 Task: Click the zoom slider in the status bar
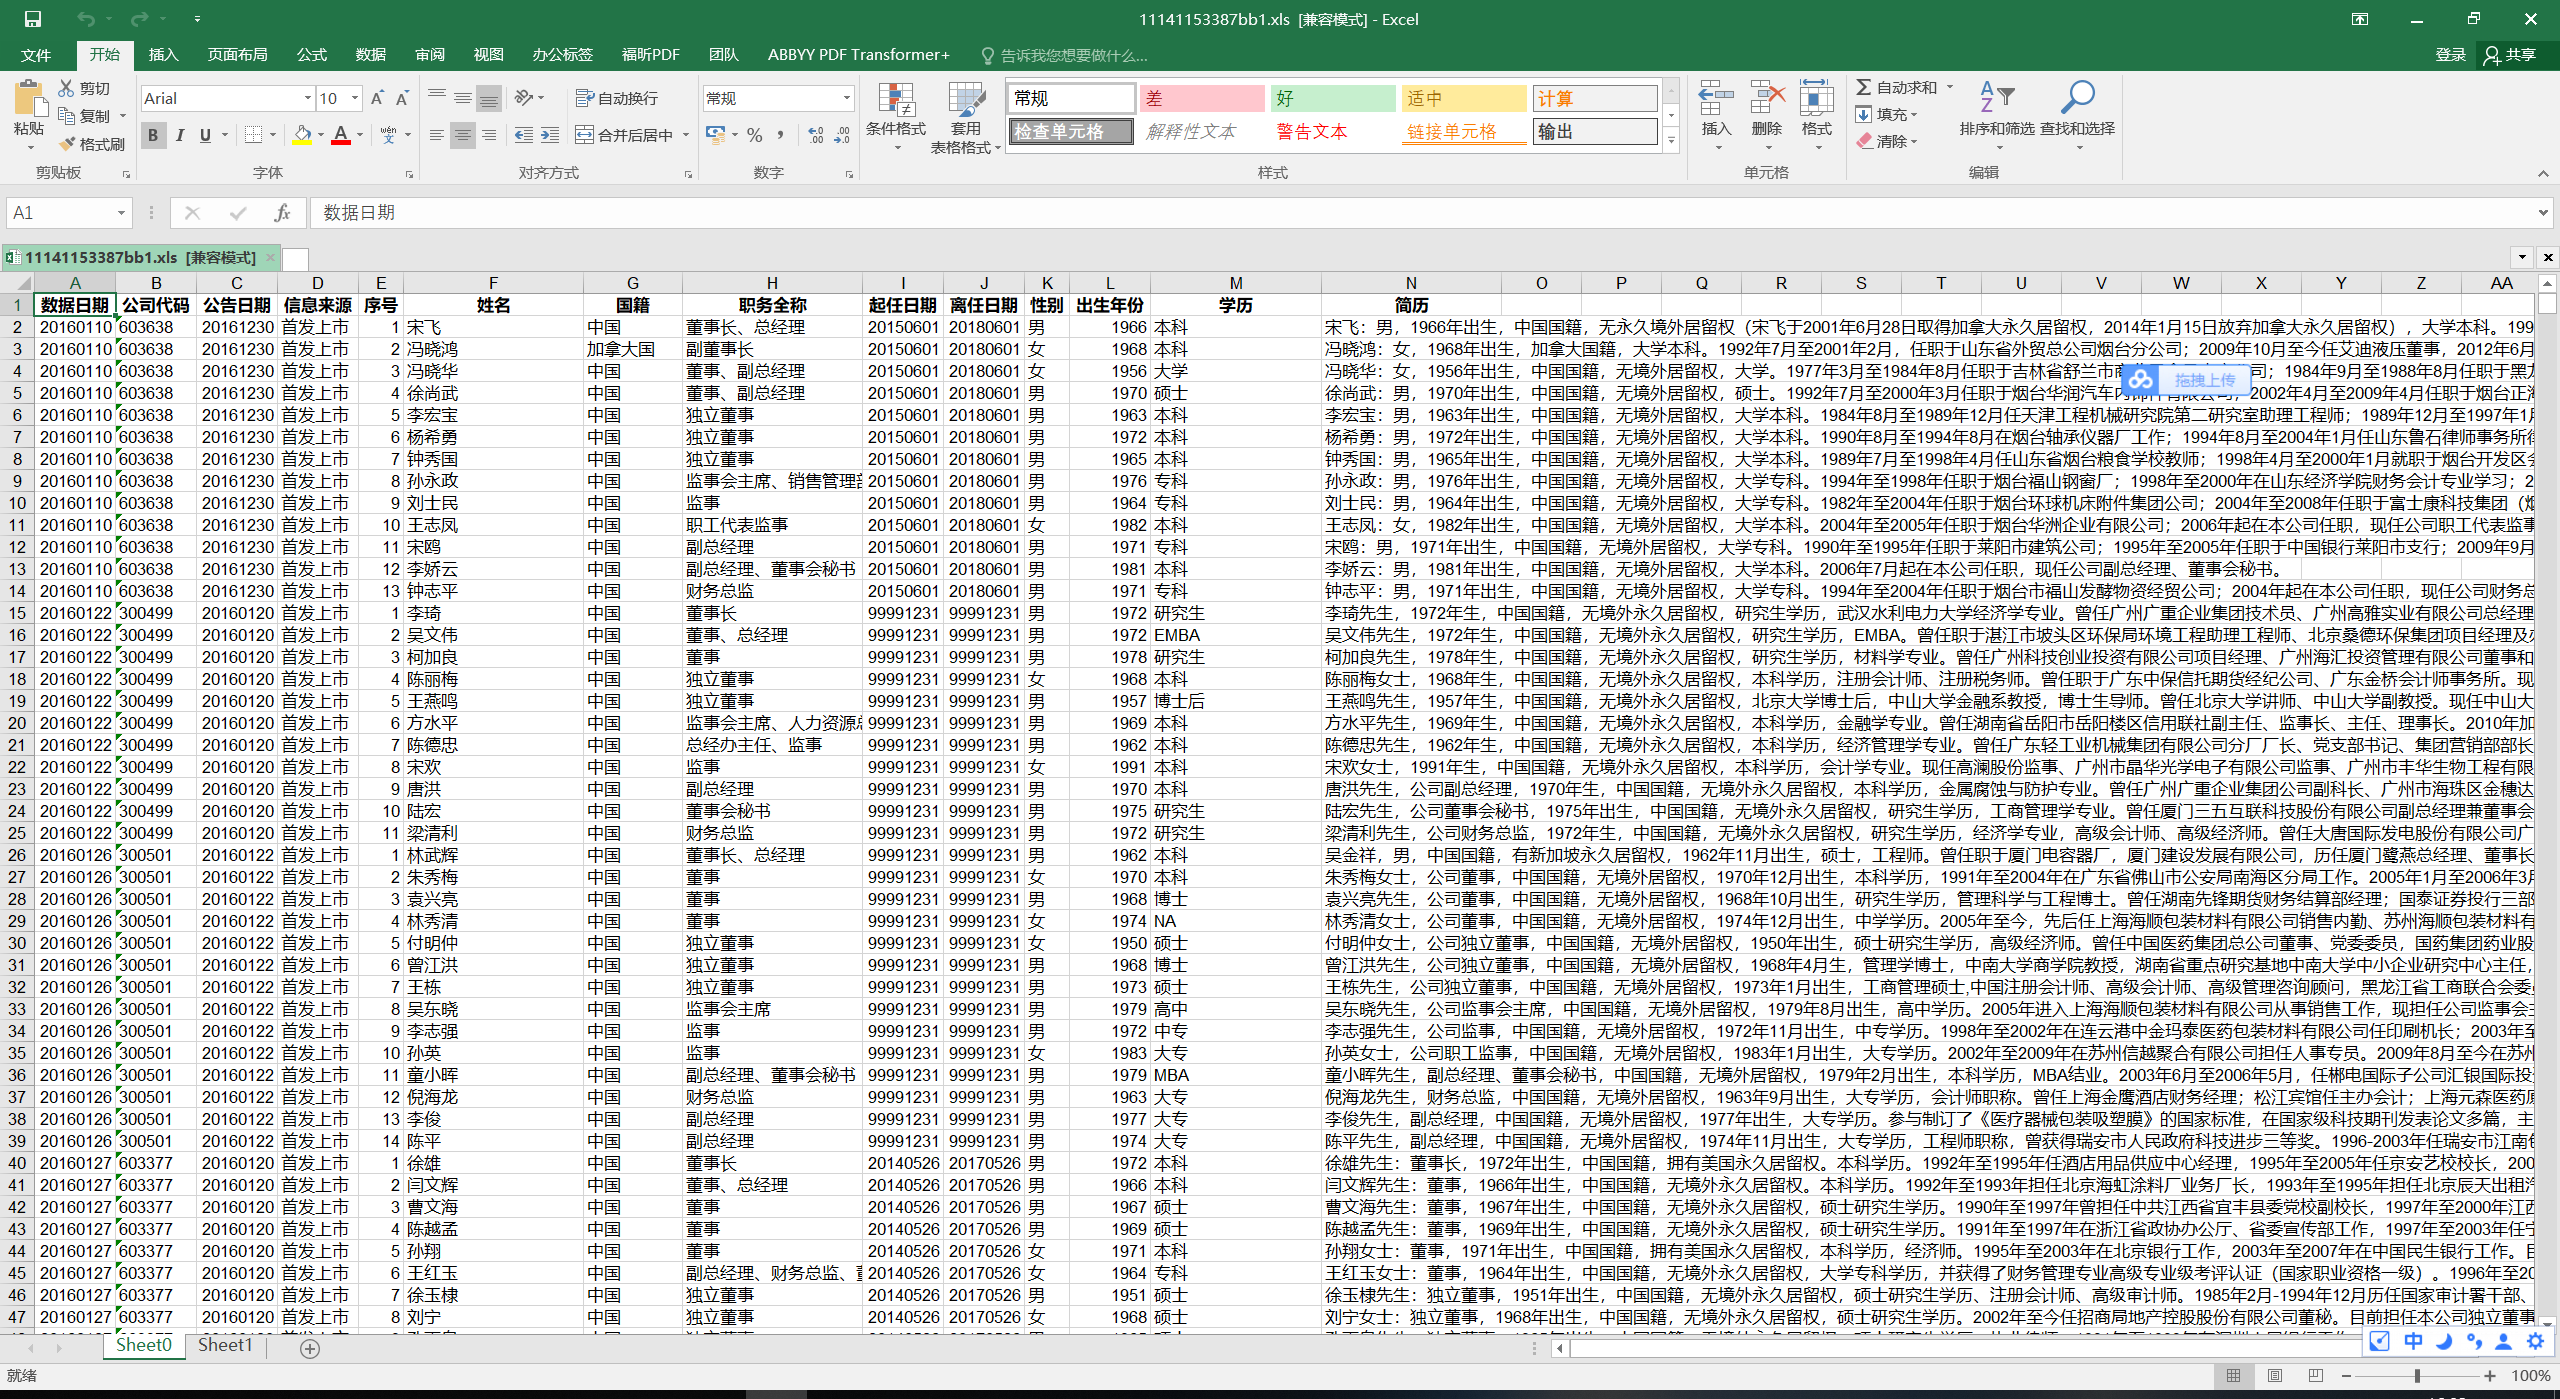tap(2417, 1376)
